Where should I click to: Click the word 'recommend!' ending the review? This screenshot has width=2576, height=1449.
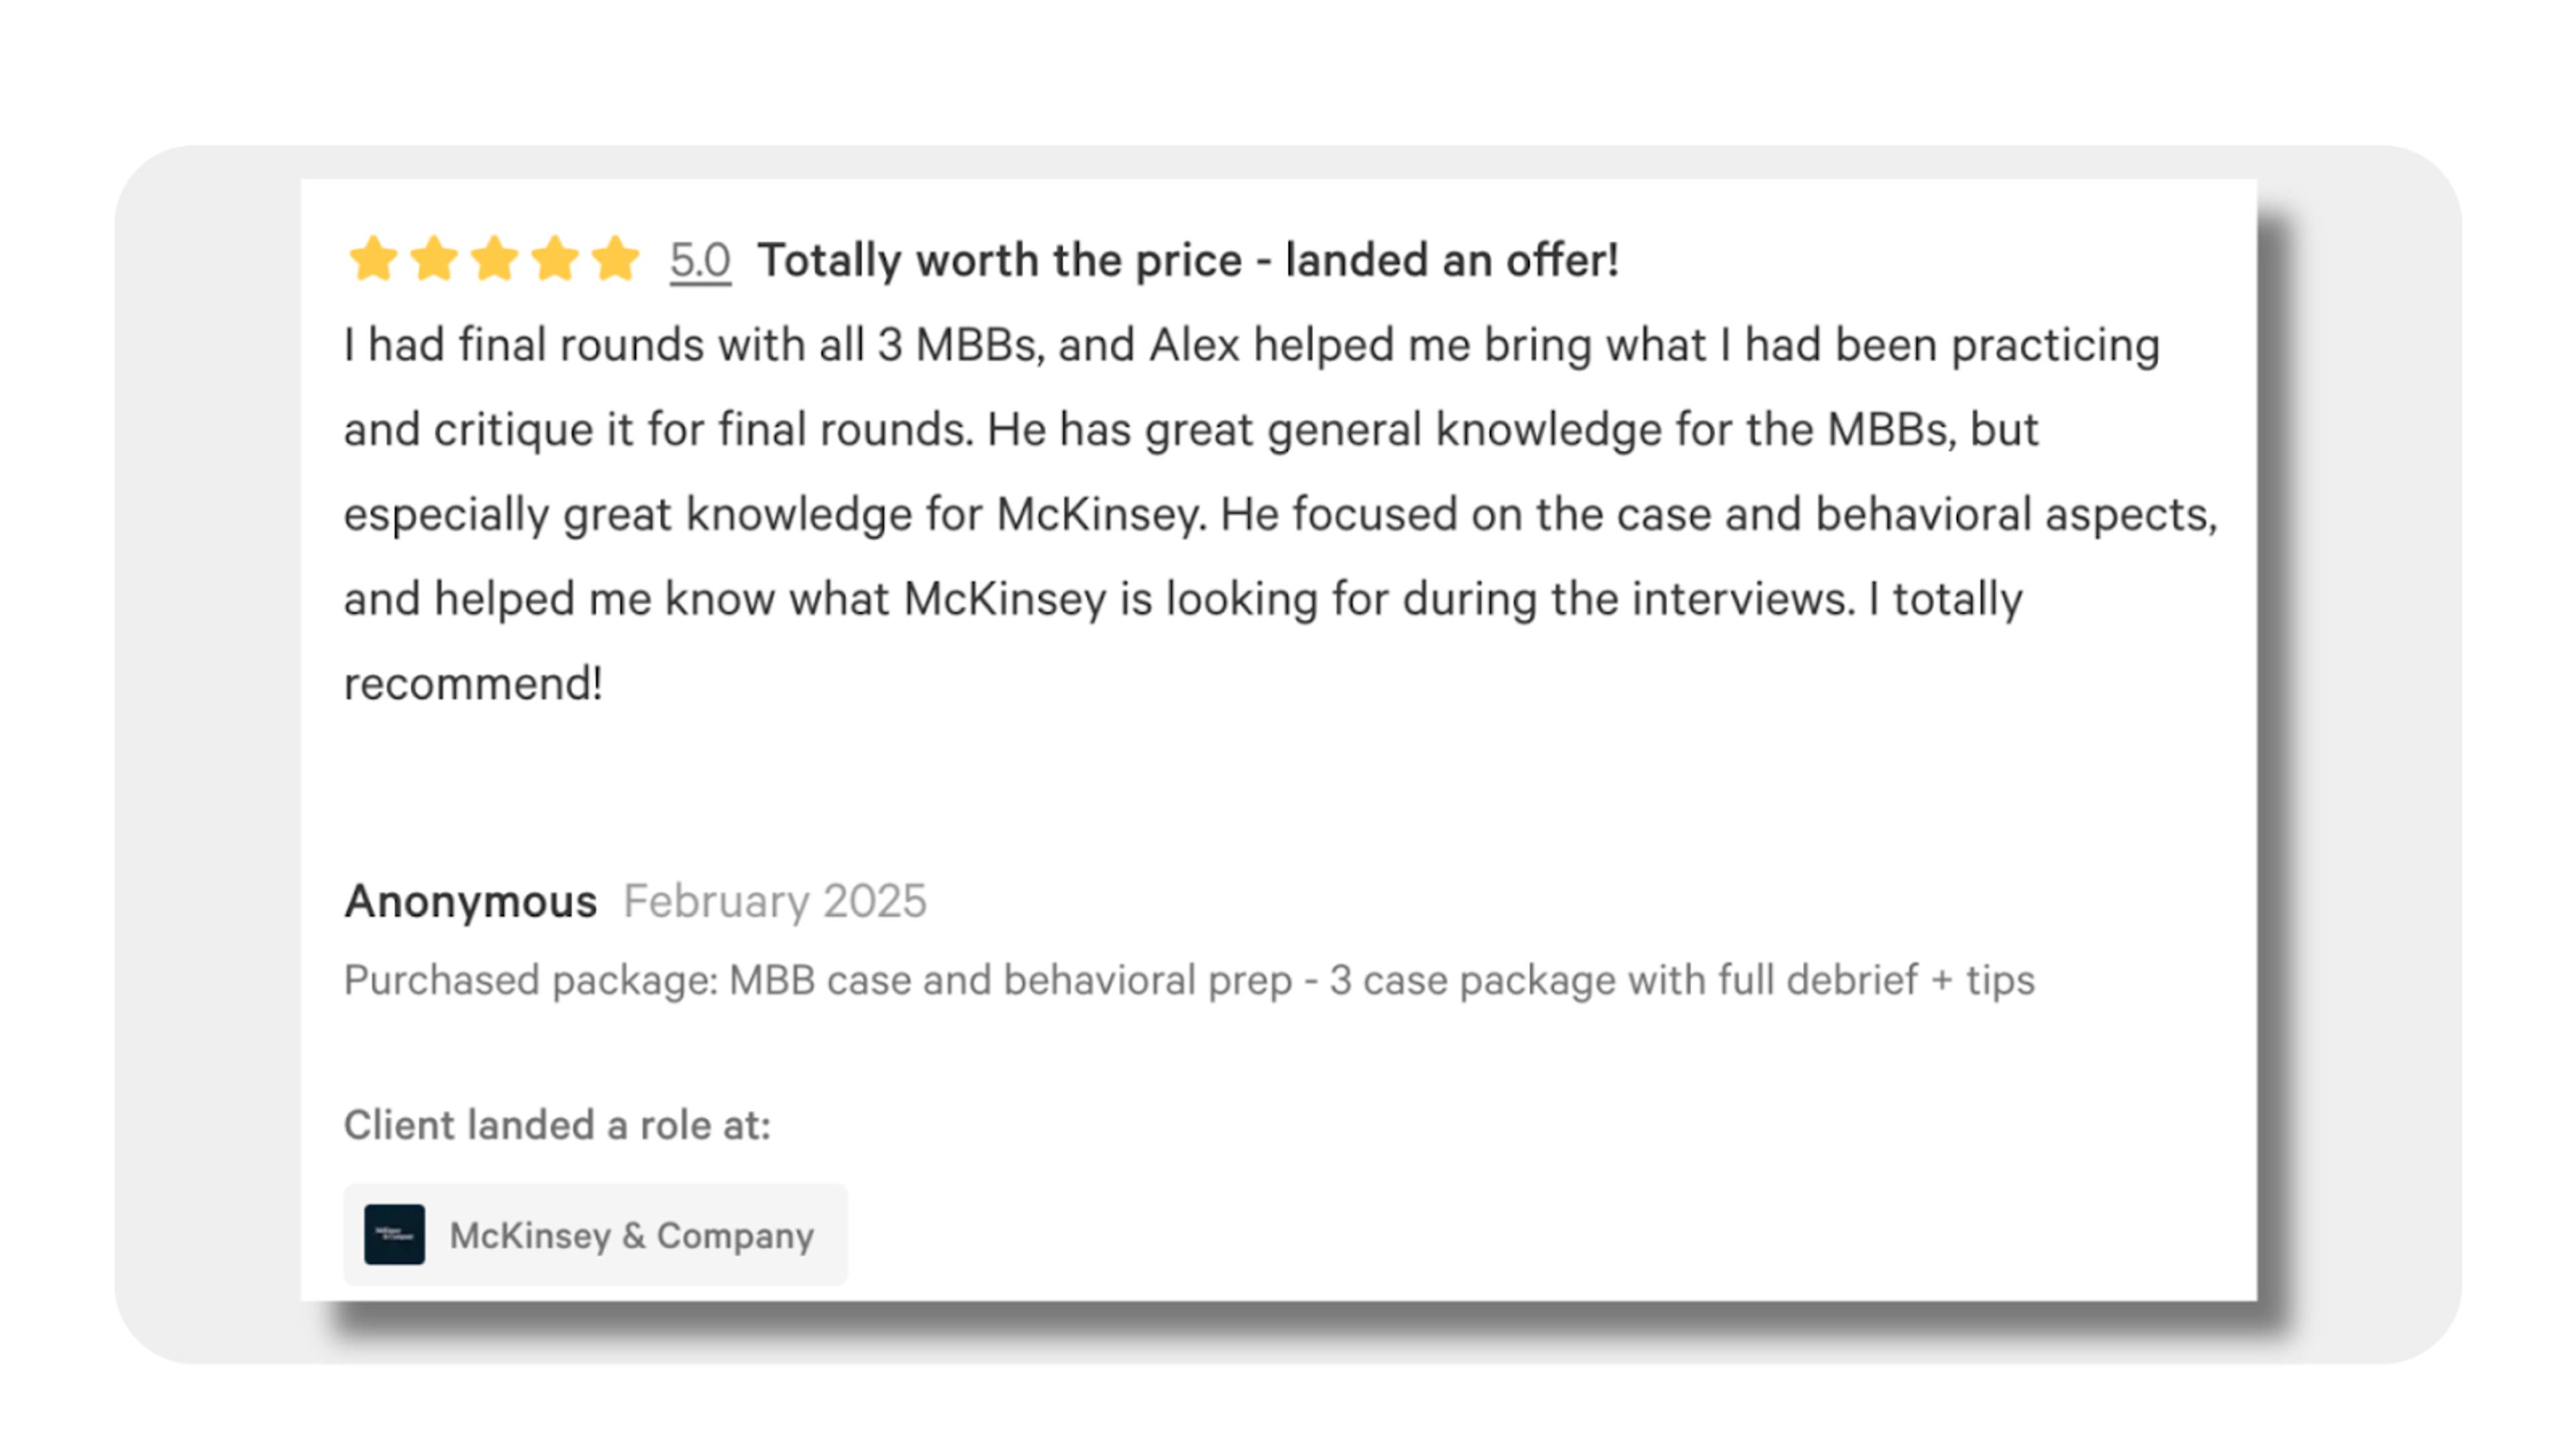(x=473, y=684)
